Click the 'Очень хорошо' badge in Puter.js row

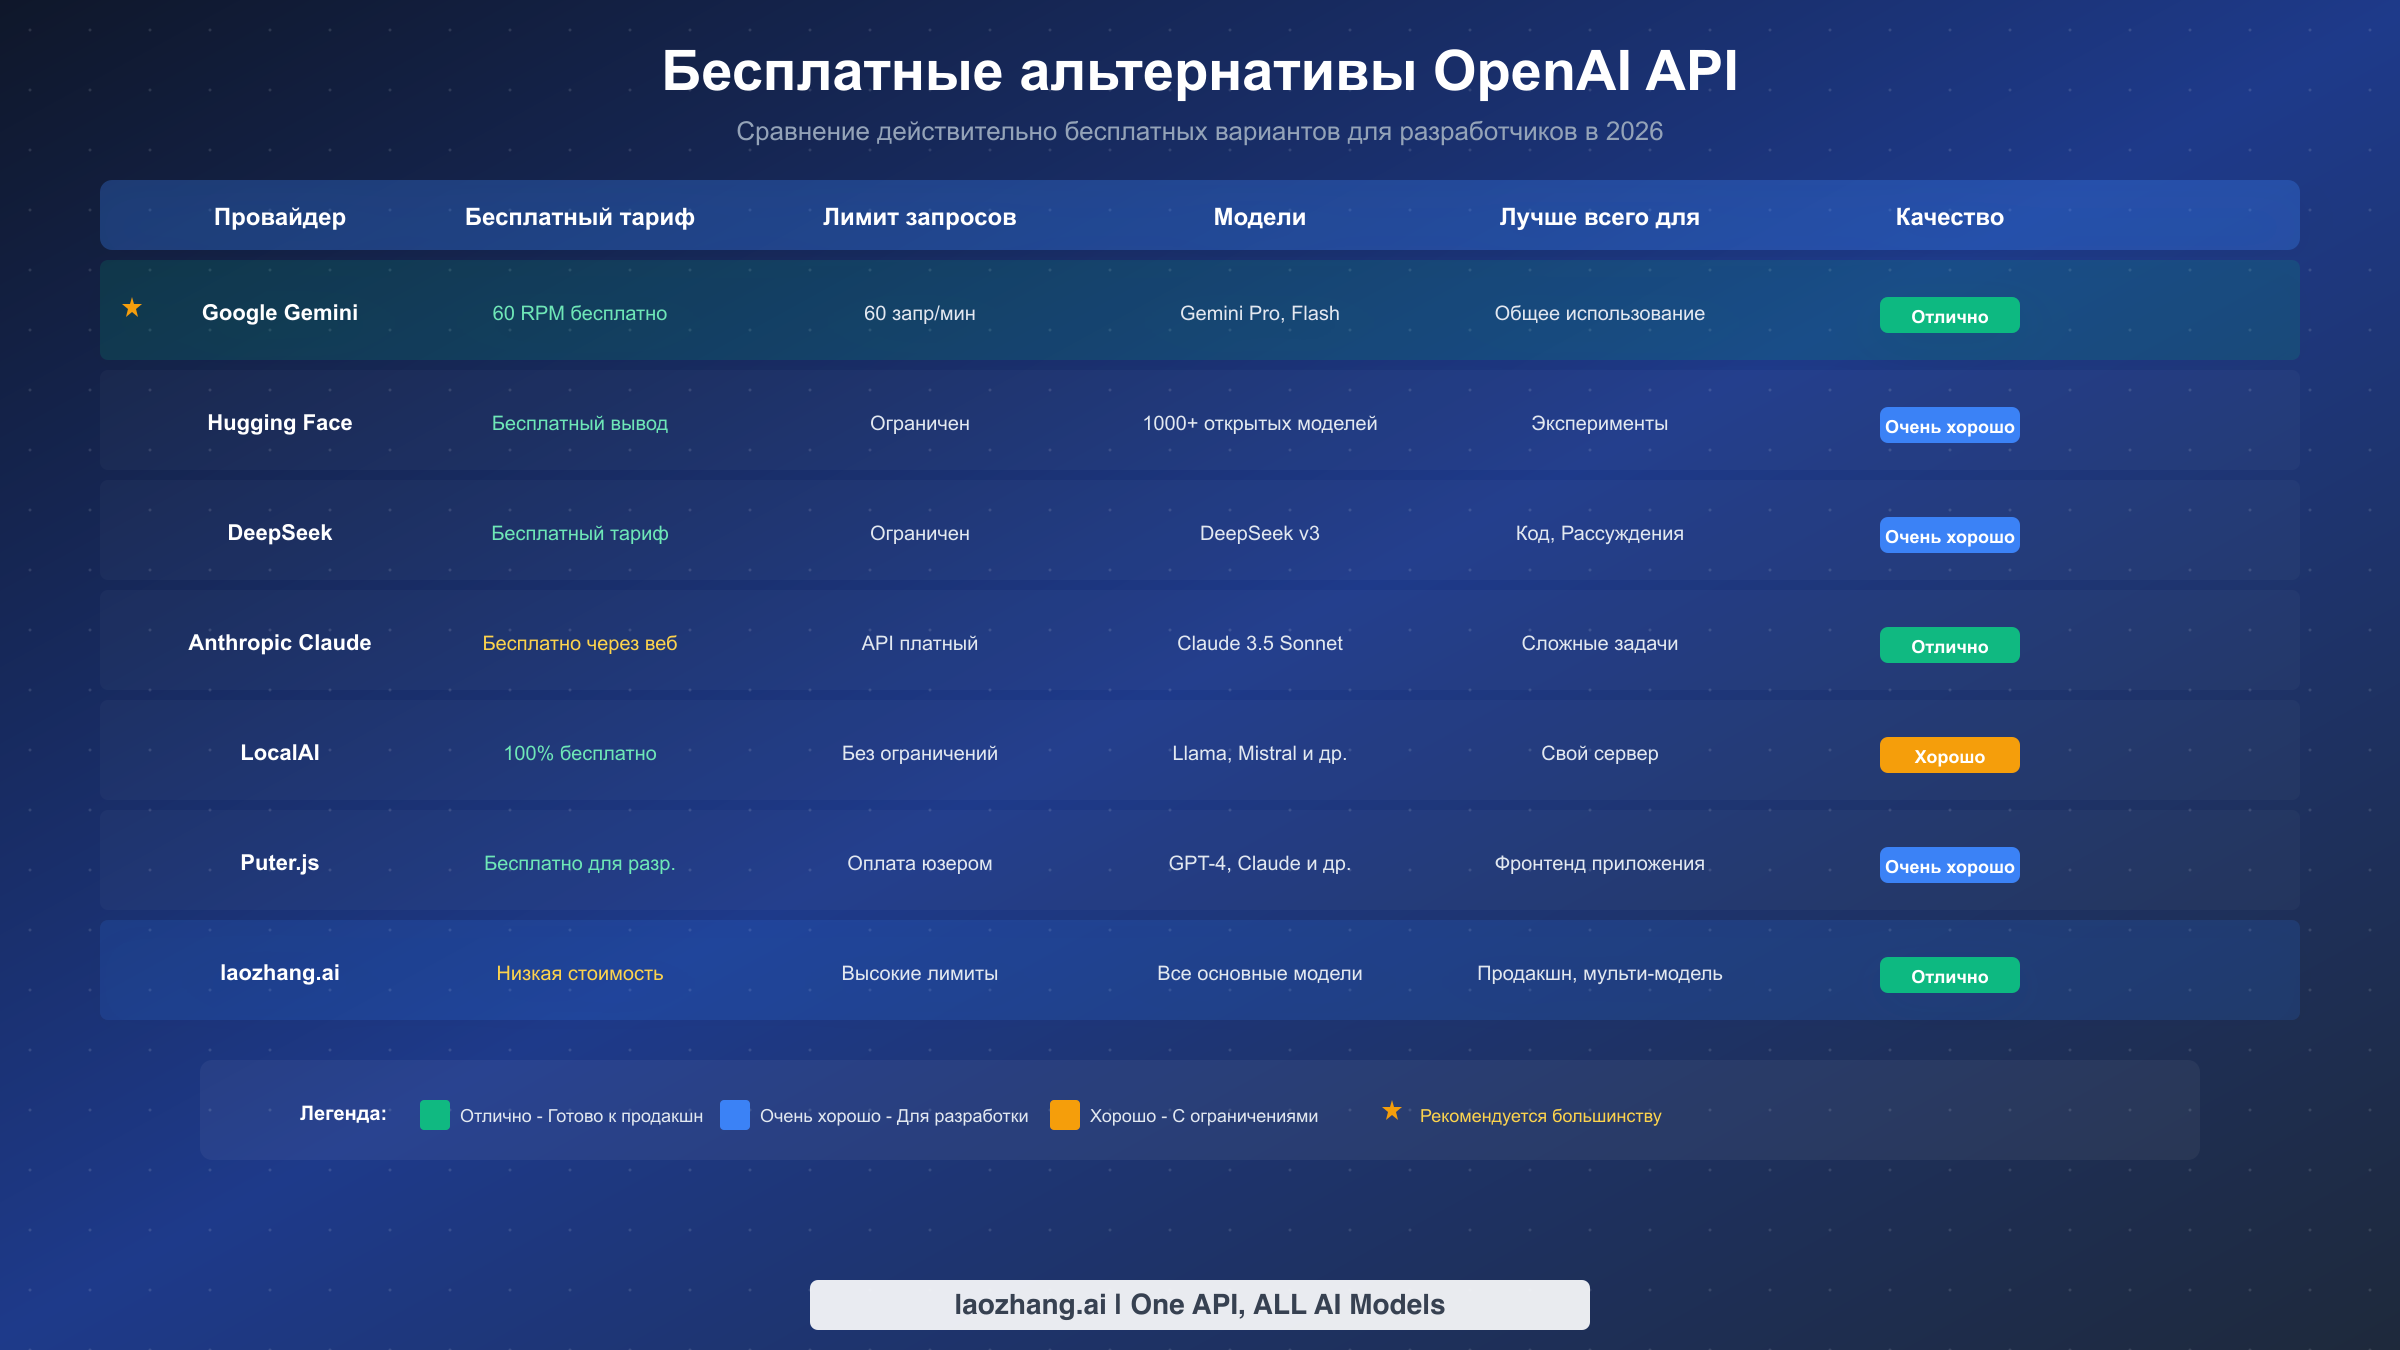1948,865
